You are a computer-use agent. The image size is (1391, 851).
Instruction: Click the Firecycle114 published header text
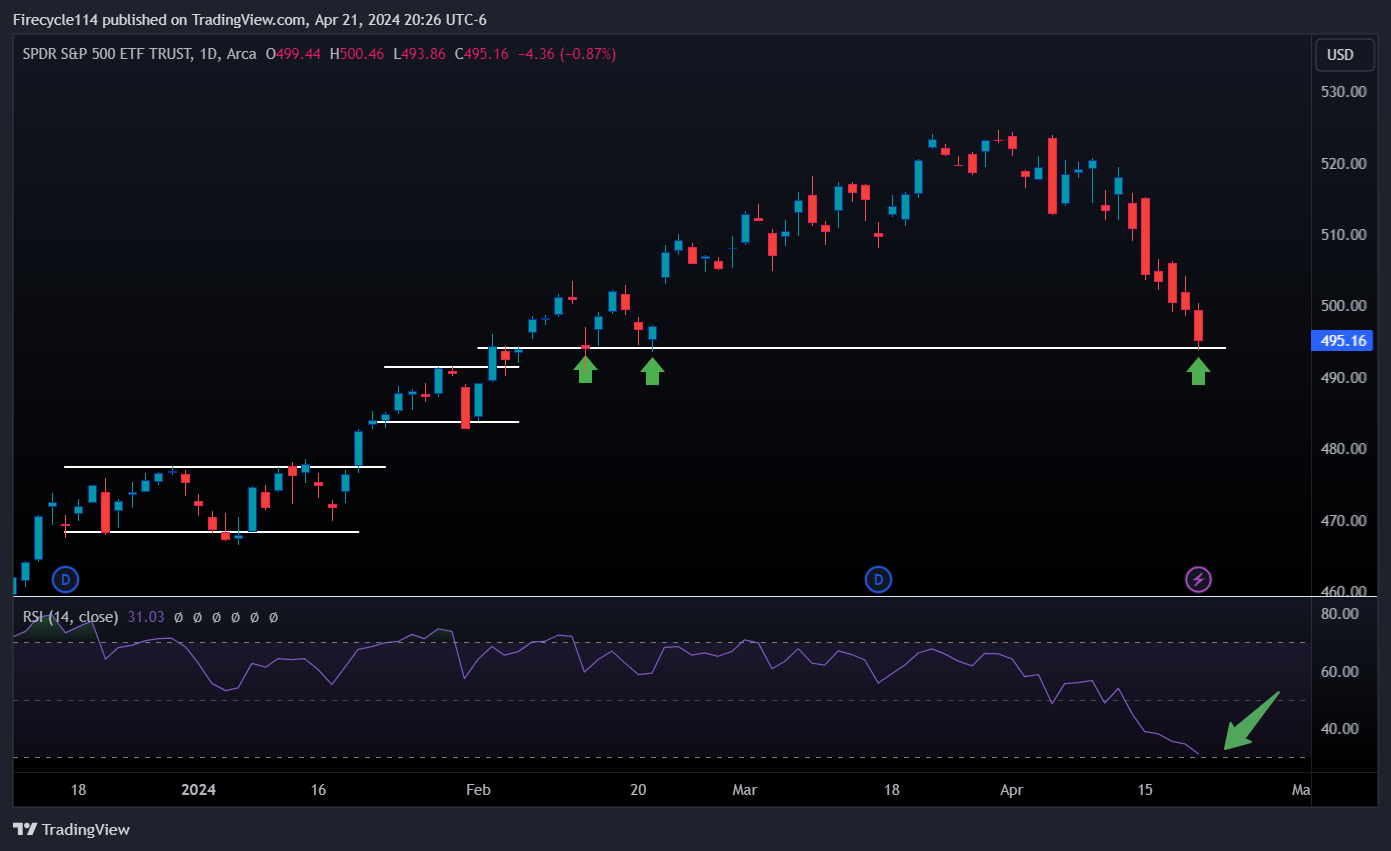pos(249,20)
